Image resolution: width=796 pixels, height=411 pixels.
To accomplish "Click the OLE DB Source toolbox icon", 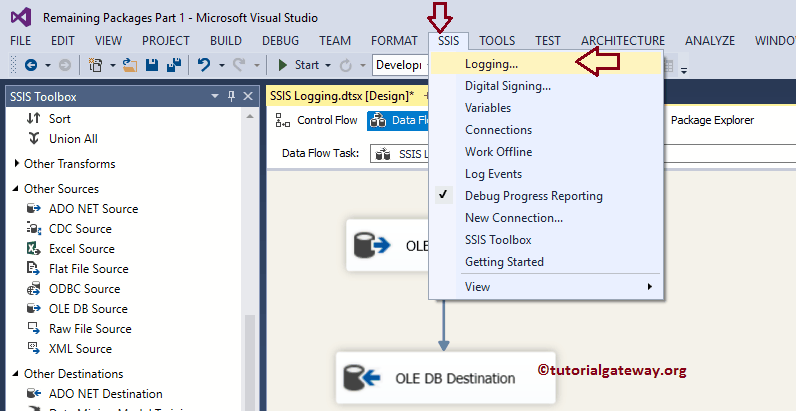I will [x=34, y=309].
